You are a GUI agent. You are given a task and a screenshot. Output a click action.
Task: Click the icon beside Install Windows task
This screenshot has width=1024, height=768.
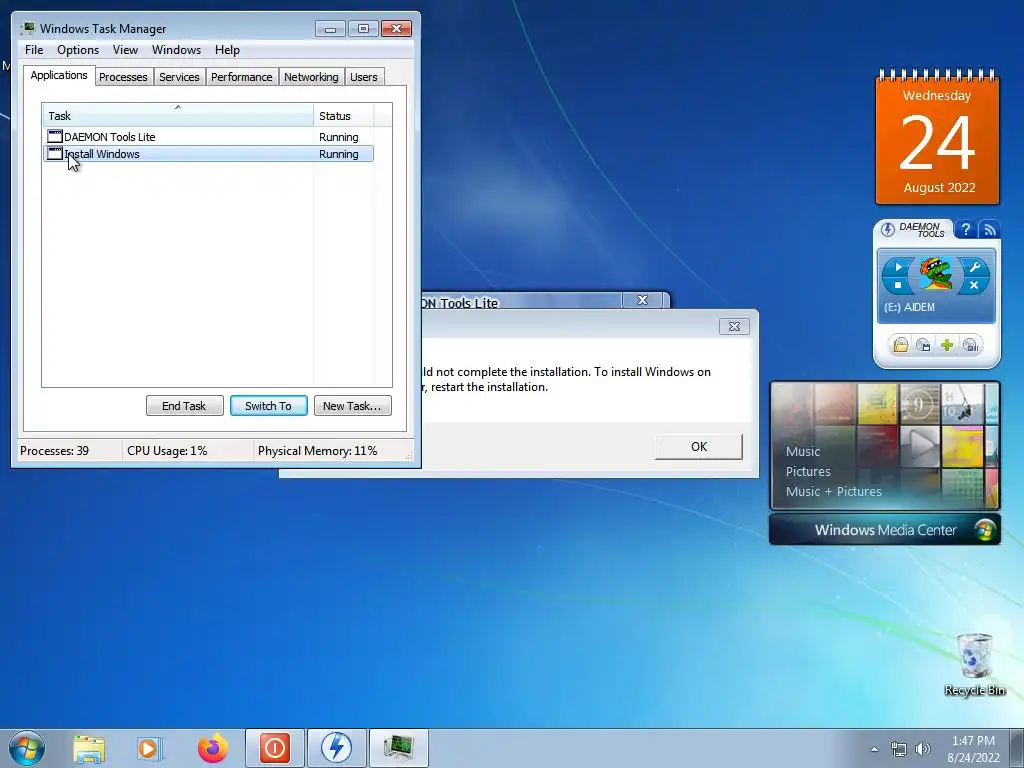(x=55, y=153)
